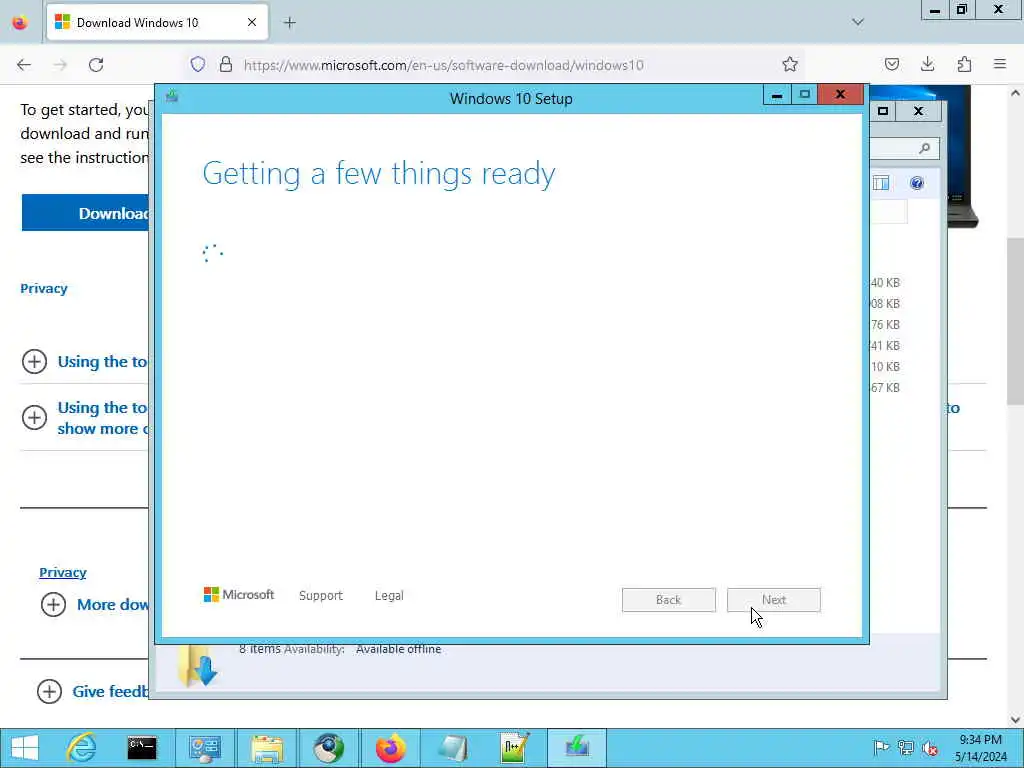Select '8 items' text in Explorer status
The image size is (1024, 768).
tap(259, 648)
